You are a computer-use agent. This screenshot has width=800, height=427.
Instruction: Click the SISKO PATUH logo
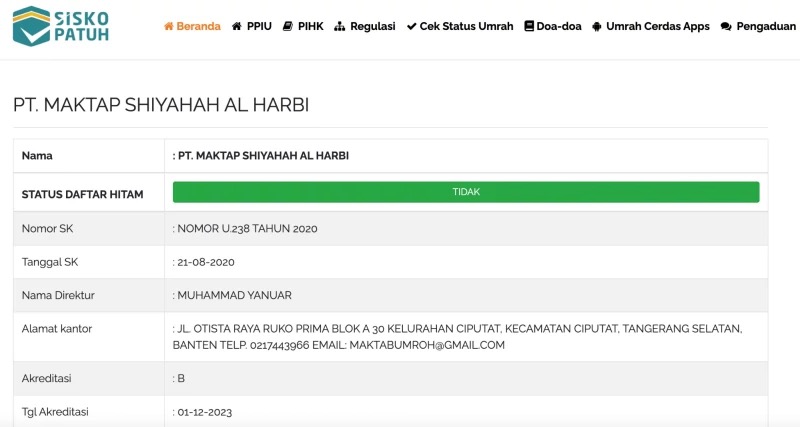click(61, 26)
